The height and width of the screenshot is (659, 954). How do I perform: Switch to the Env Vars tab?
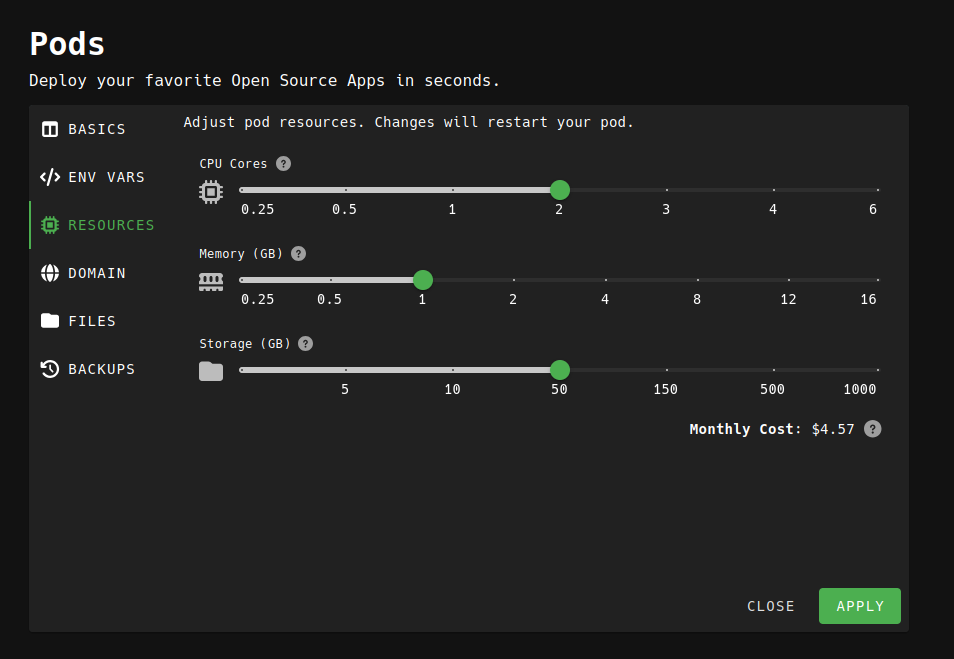pos(106,177)
